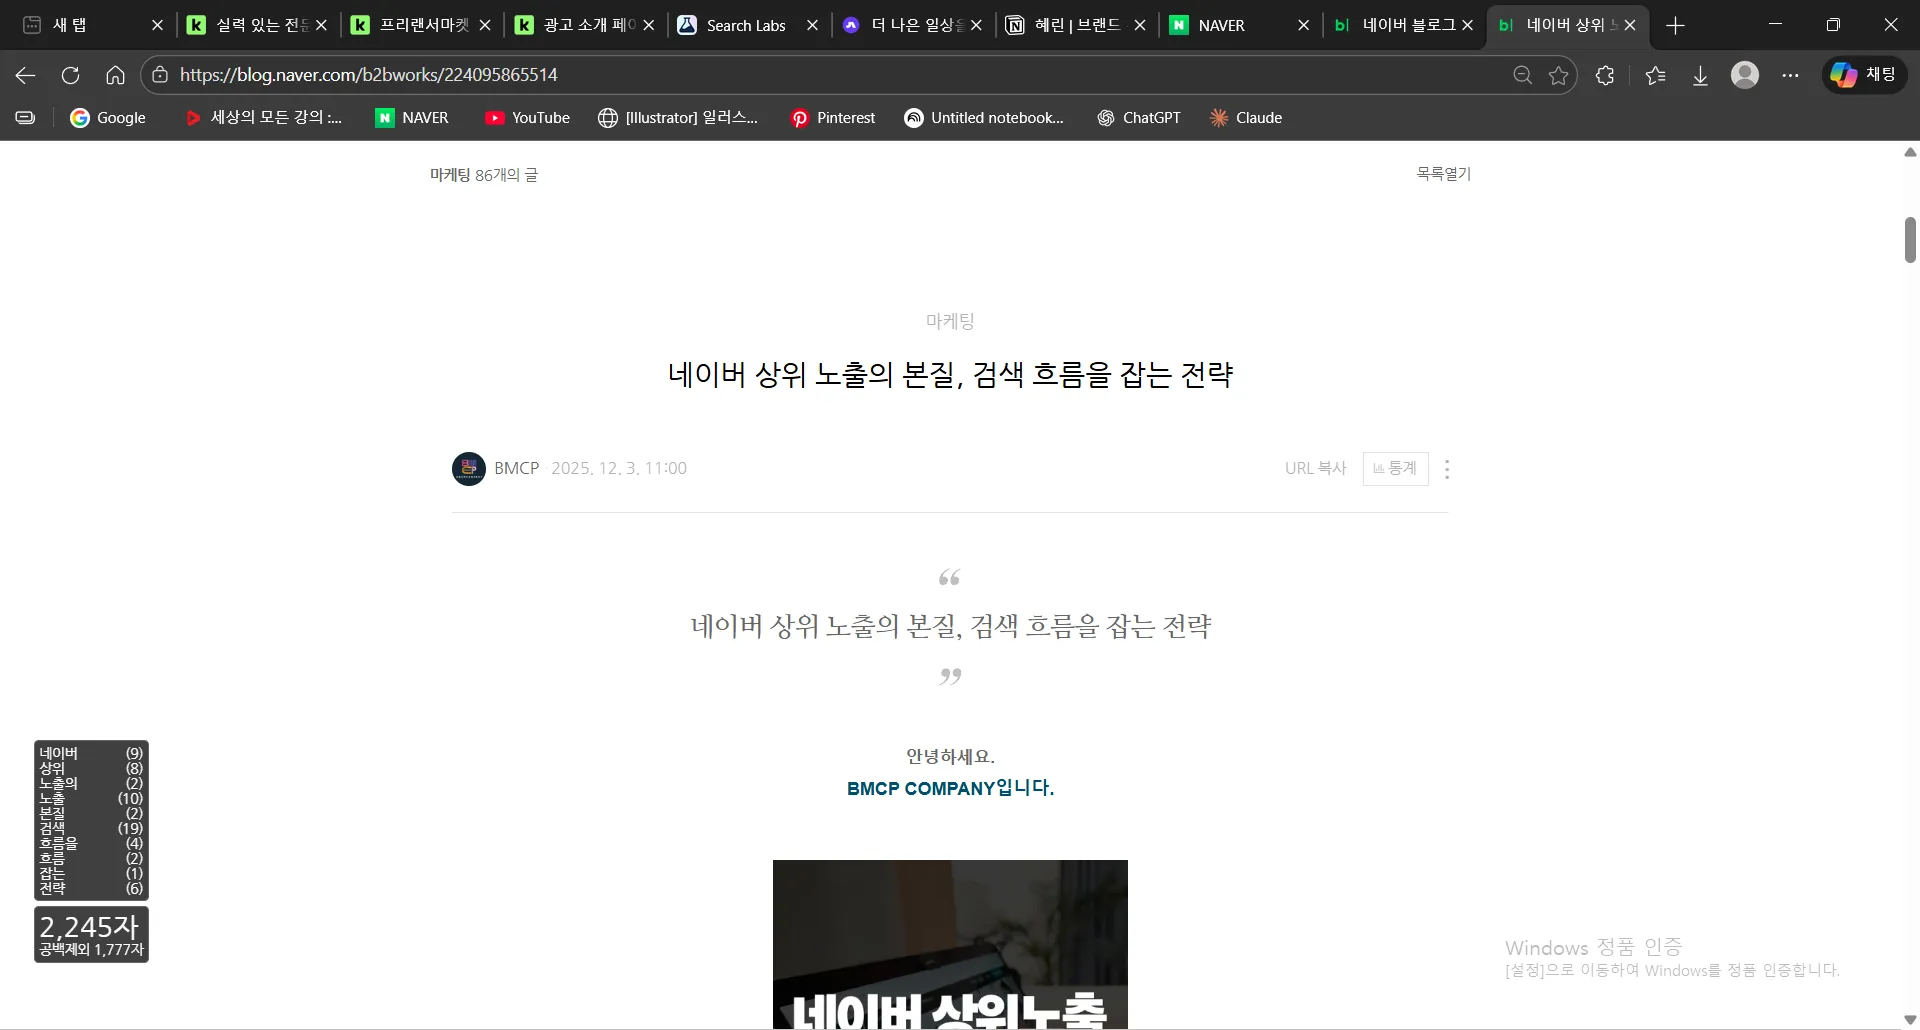The height and width of the screenshot is (1030, 1920).
Task: Switch to the Search Labs tab
Action: pyautogui.click(x=743, y=25)
